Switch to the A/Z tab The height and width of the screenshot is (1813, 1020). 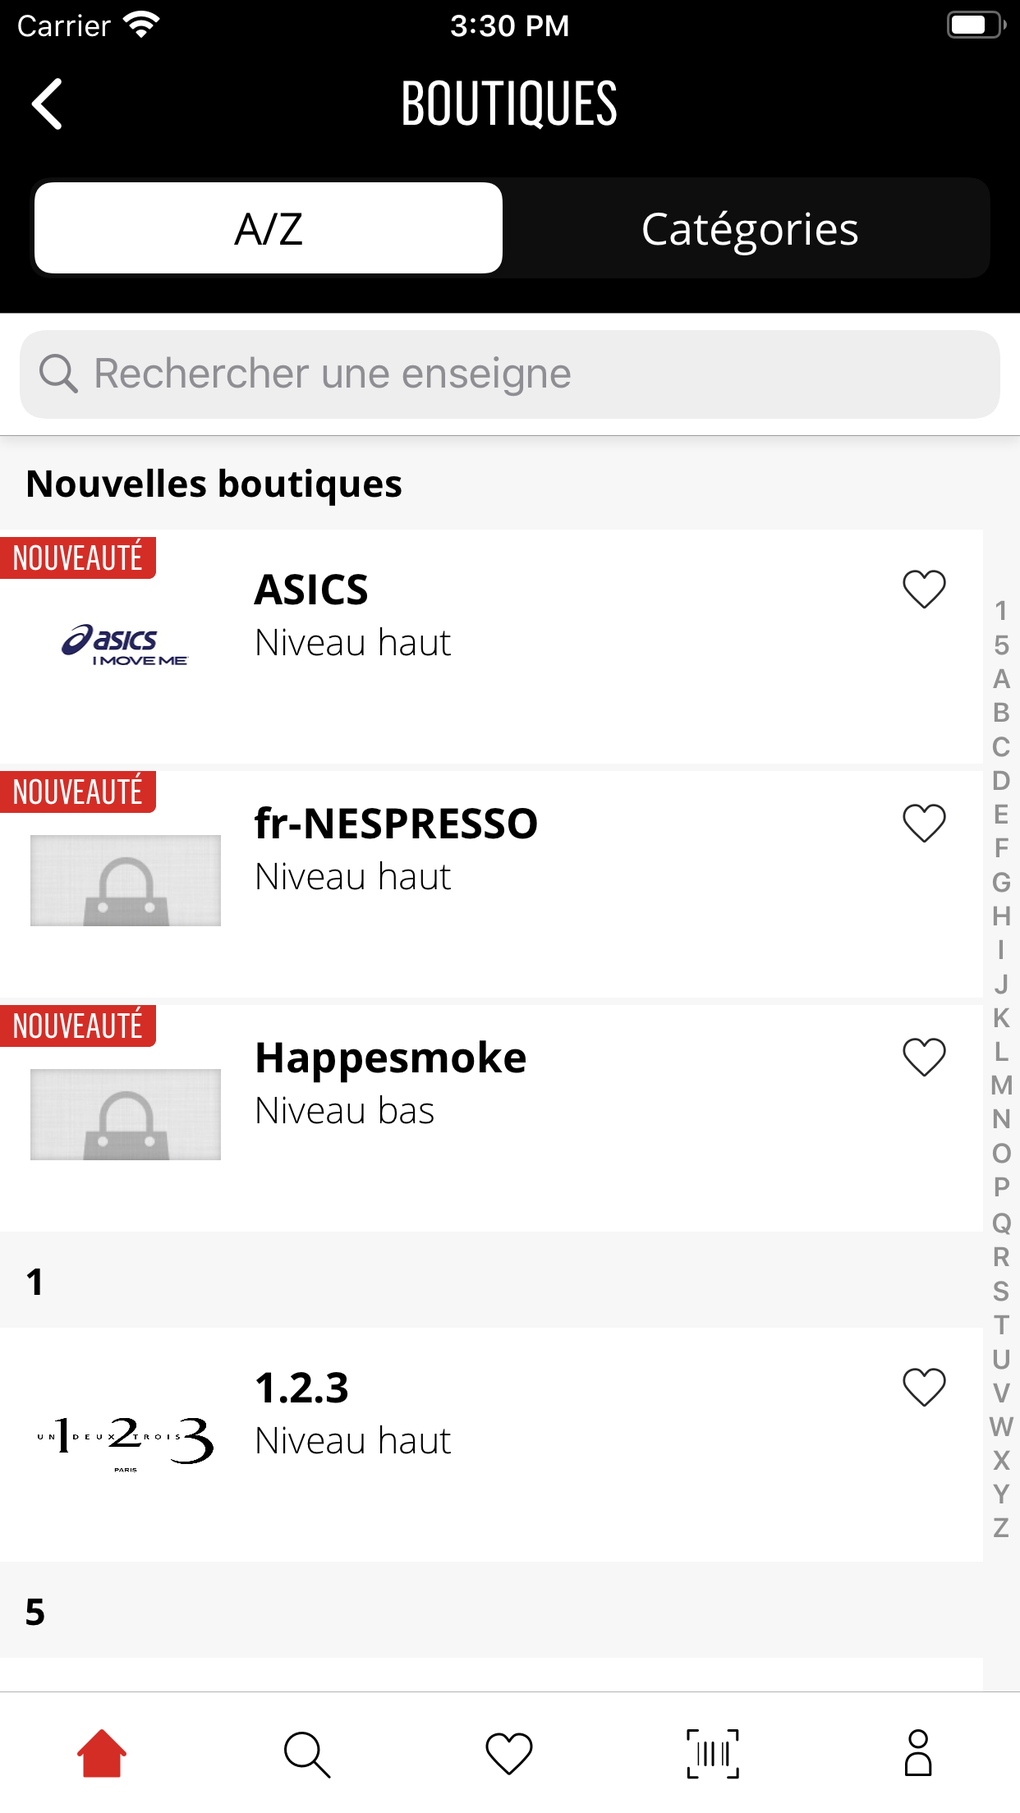coord(268,228)
